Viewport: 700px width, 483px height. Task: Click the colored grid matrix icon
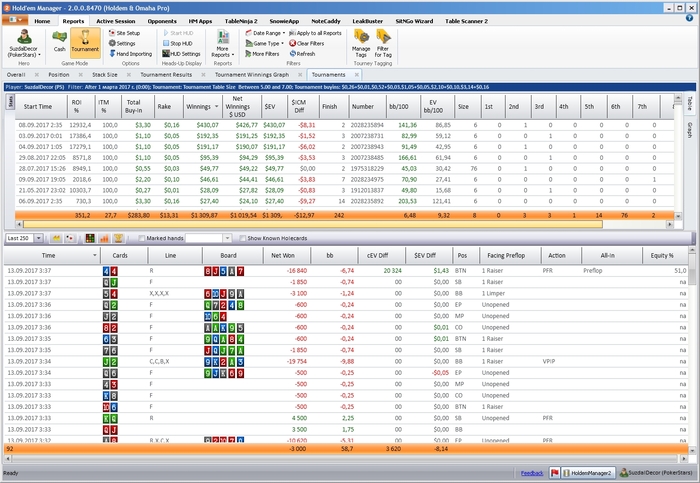90,238
